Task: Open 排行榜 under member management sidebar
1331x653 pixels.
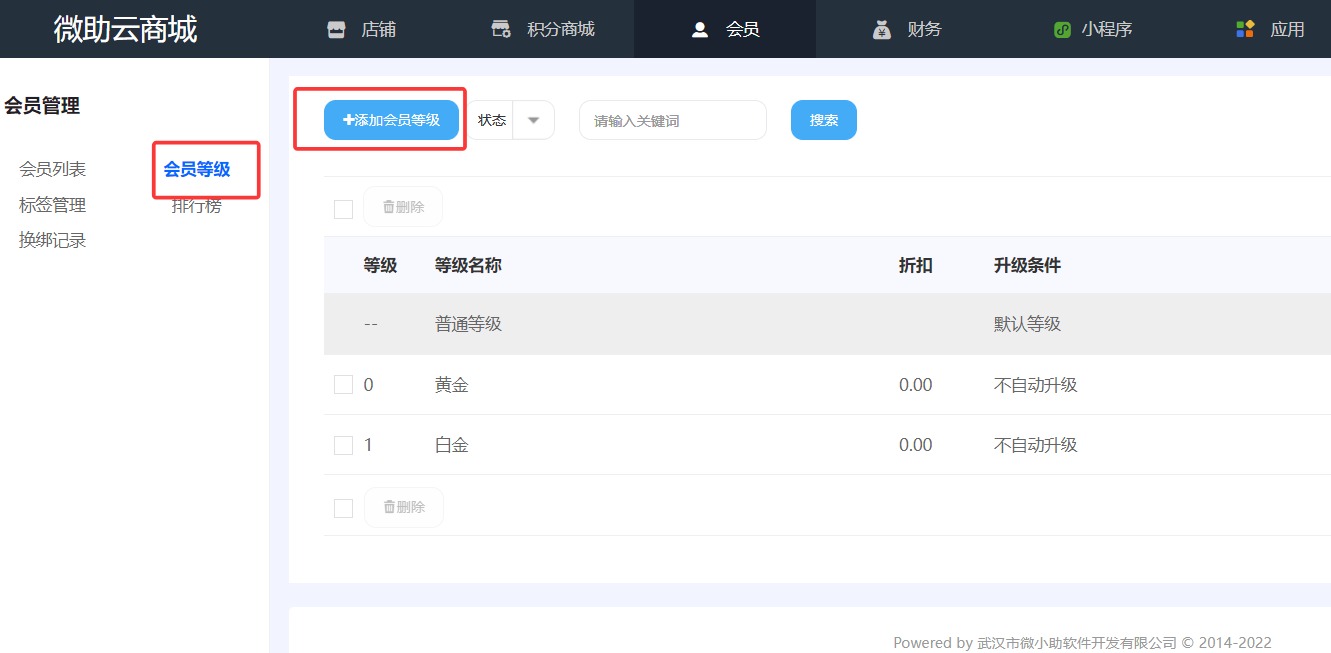Action: click(195, 206)
